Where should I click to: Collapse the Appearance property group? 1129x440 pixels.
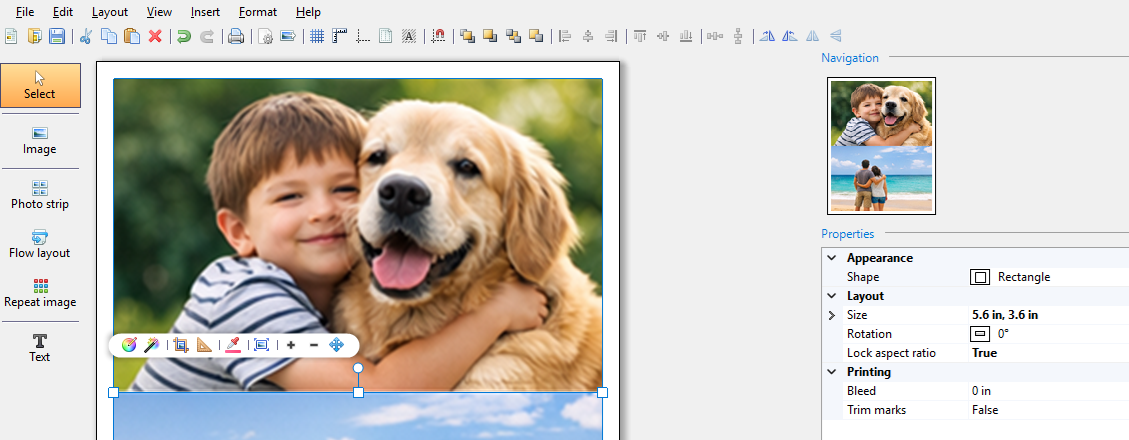pos(832,258)
